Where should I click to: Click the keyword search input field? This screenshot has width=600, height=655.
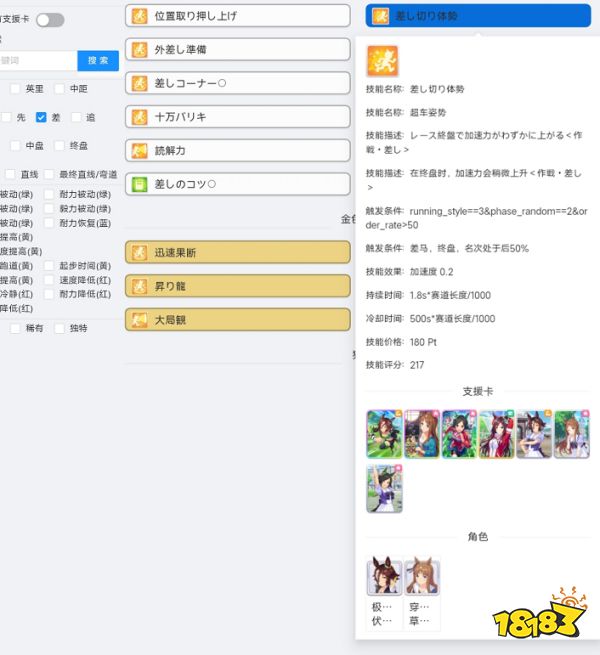(x=38, y=61)
